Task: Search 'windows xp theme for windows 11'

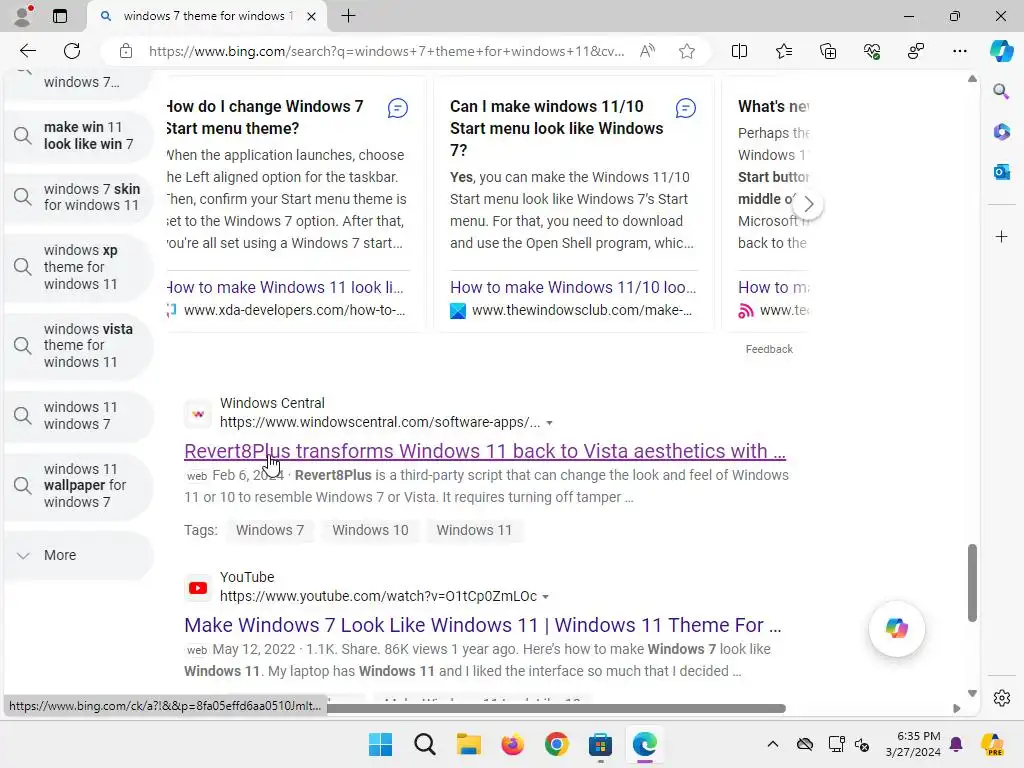Action: tap(79, 267)
